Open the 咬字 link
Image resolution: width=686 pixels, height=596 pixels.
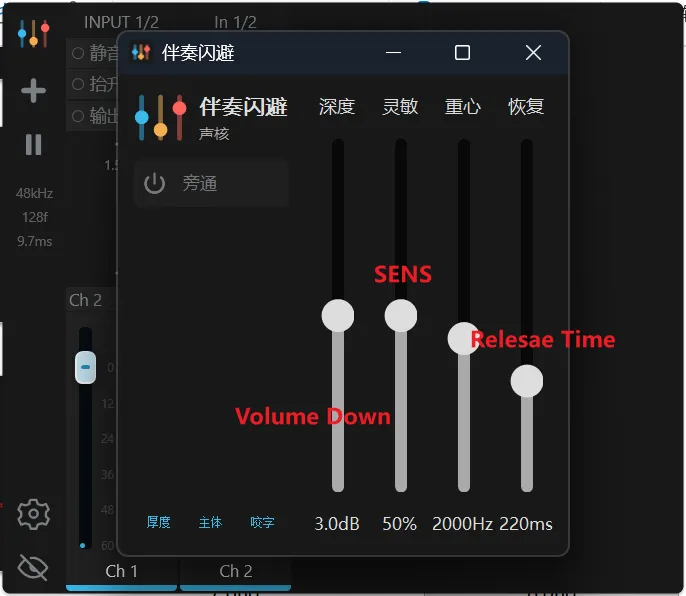tap(262, 522)
